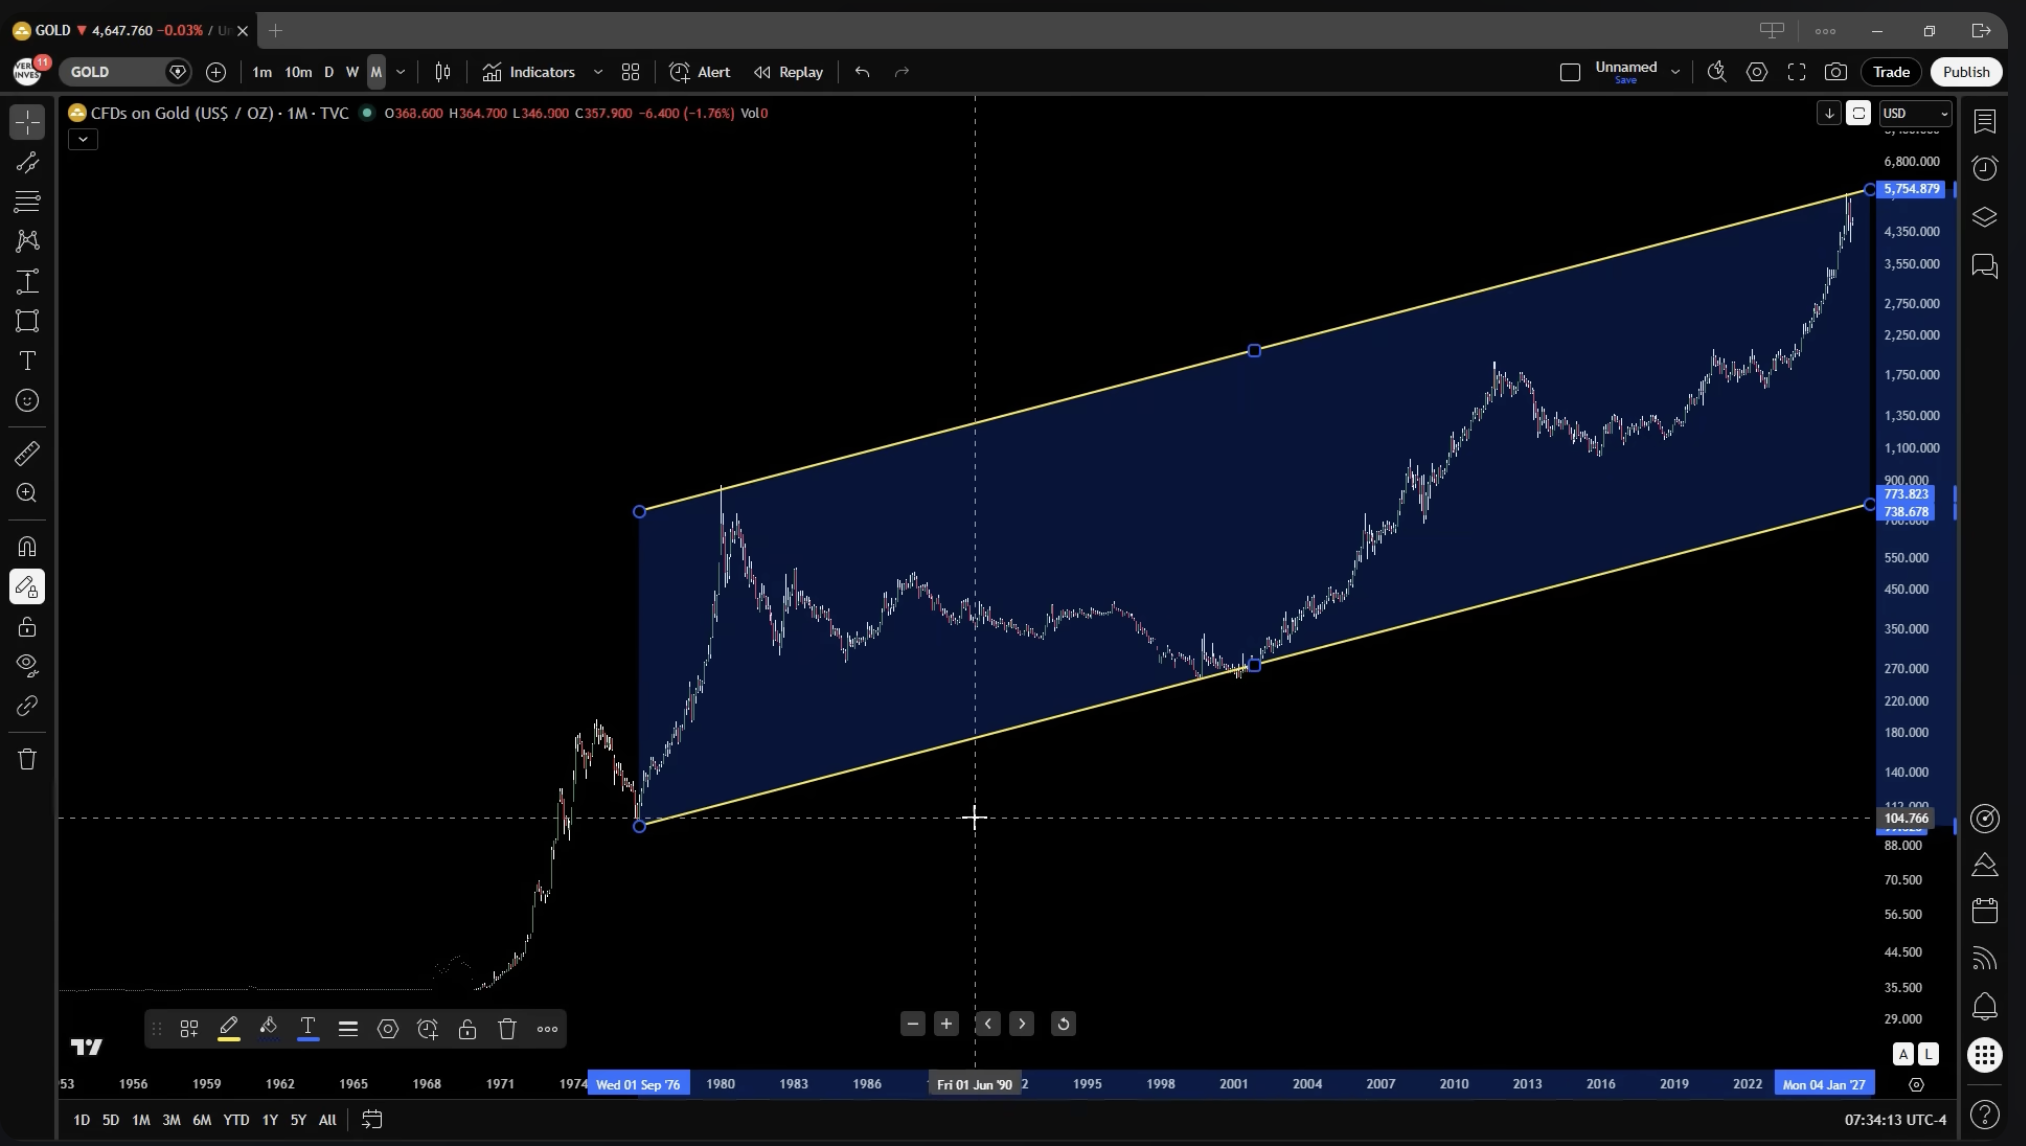Toggle the L log scale button
The width and height of the screenshot is (2026, 1146).
coord(1927,1053)
